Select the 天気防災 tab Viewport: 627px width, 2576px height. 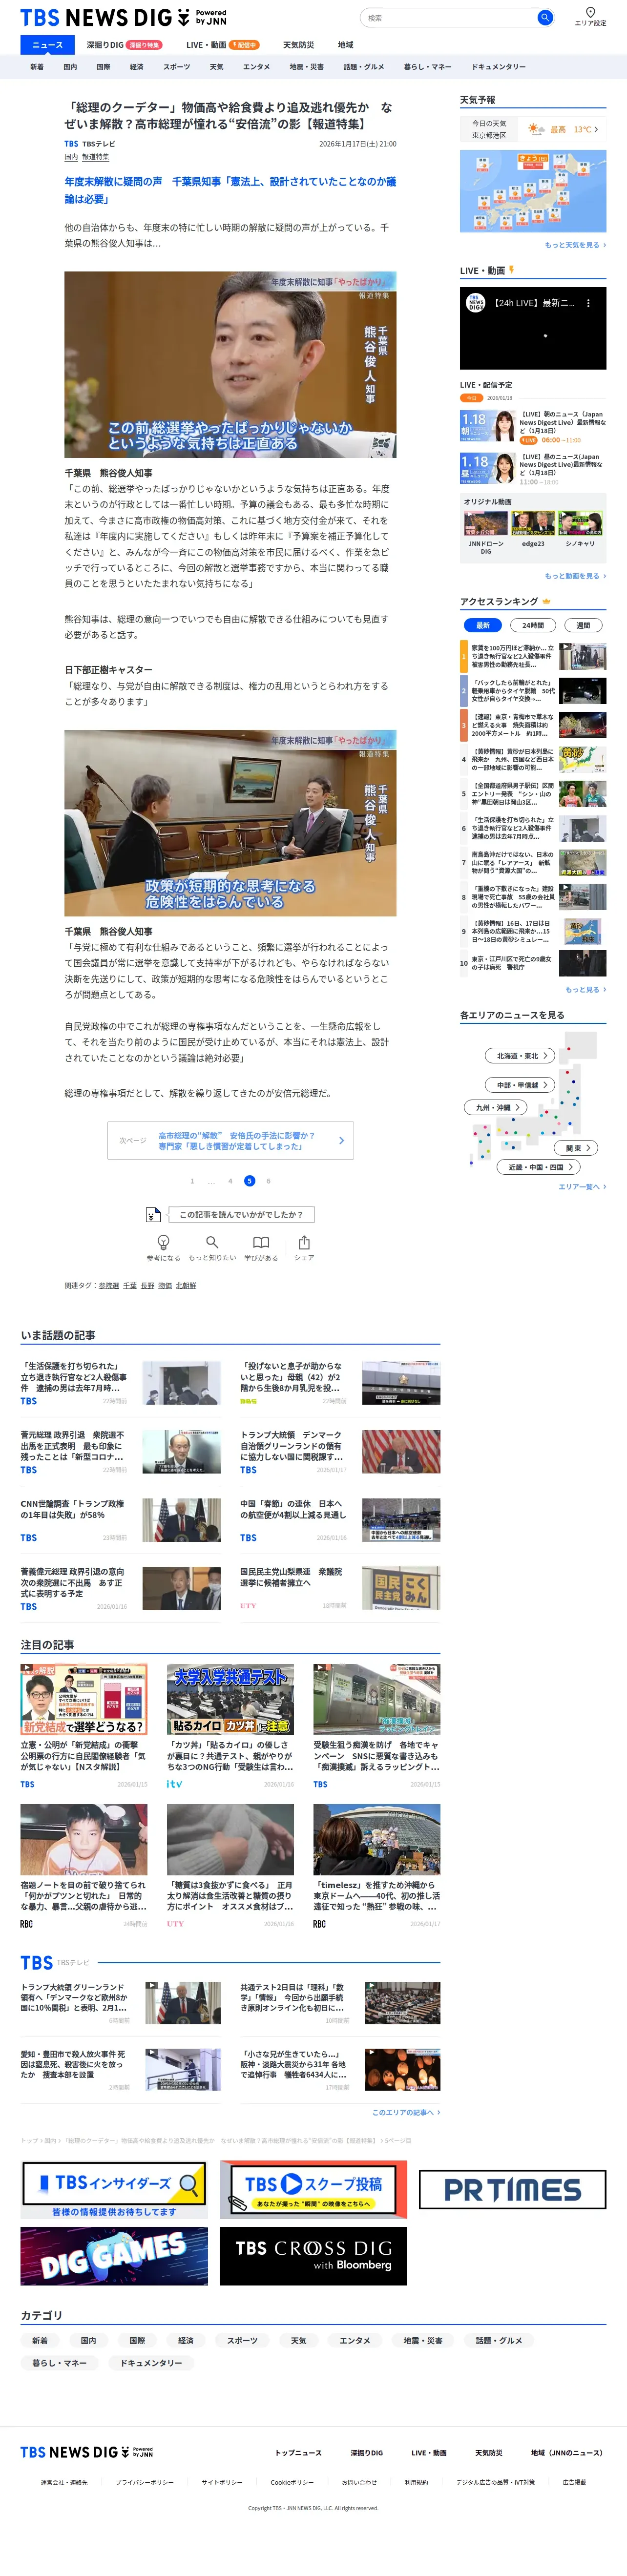pyautogui.click(x=298, y=45)
